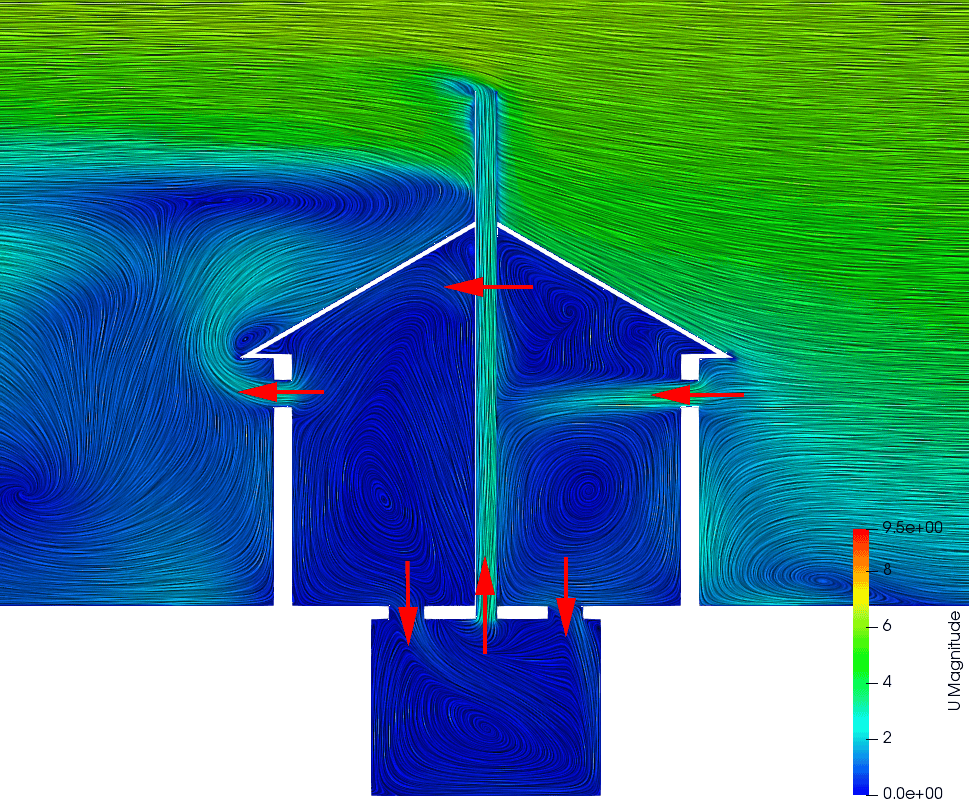Select the red arrow at left eave opening
This screenshot has height=807, width=969.
pyautogui.click(x=282, y=392)
